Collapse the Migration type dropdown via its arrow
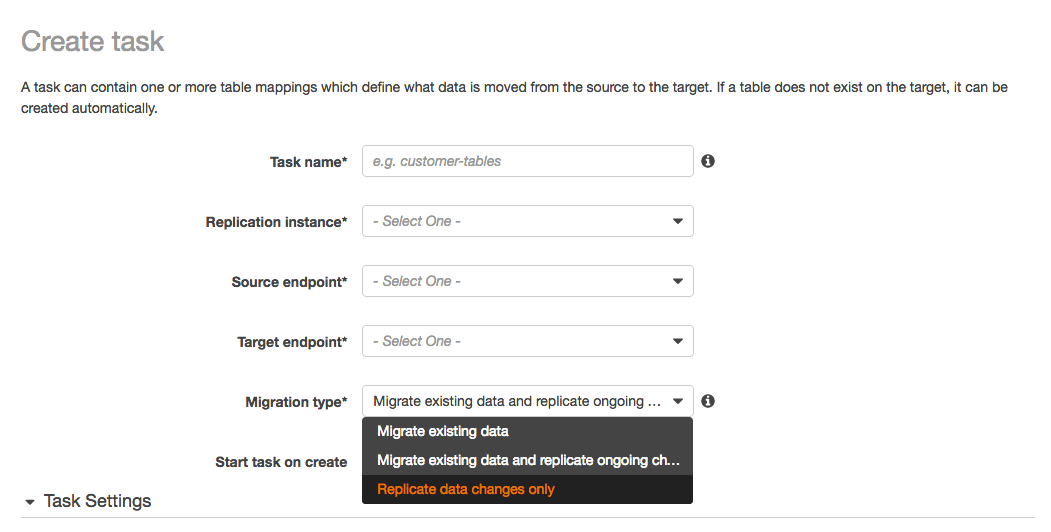The height and width of the screenshot is (532, 1051). click(678, 401)
